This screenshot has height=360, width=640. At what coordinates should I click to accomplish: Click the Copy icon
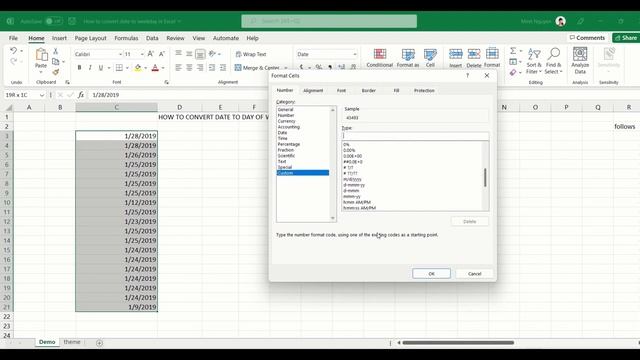56,62
